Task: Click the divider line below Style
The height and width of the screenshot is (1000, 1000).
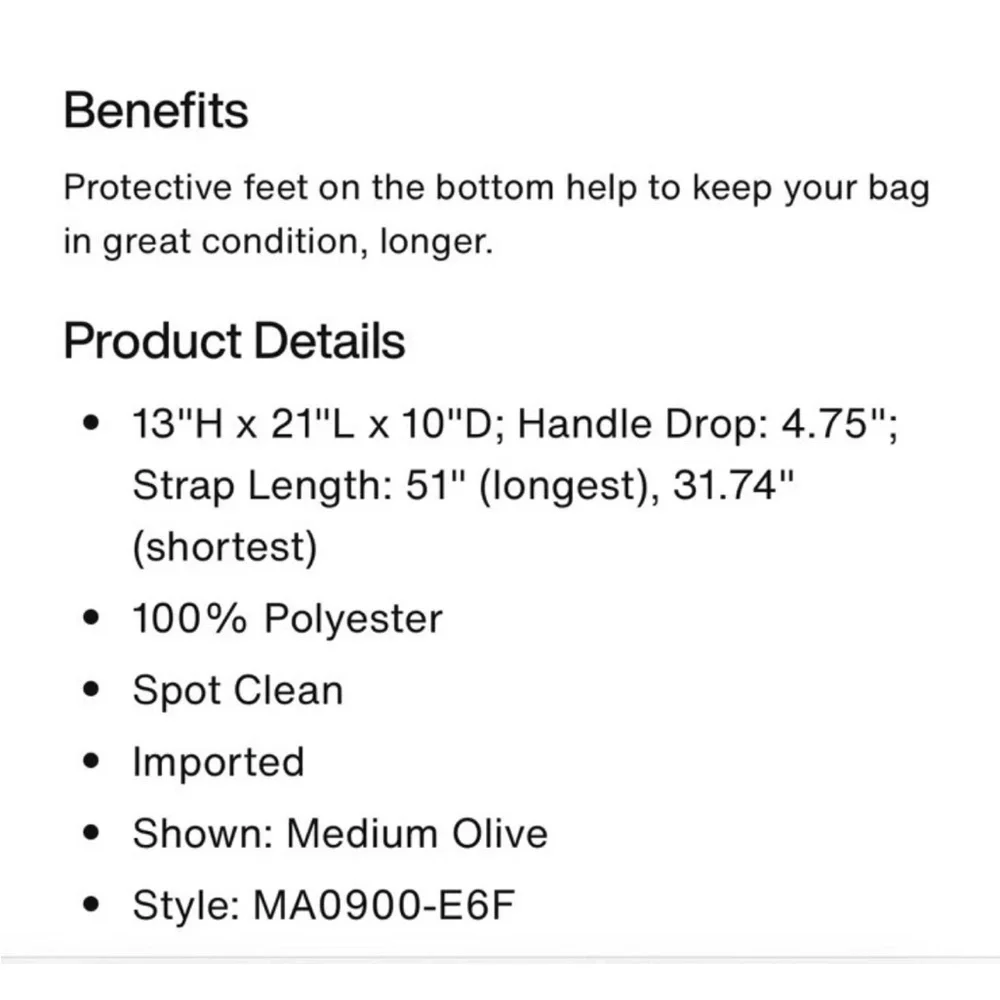Action: pos(500,958)
